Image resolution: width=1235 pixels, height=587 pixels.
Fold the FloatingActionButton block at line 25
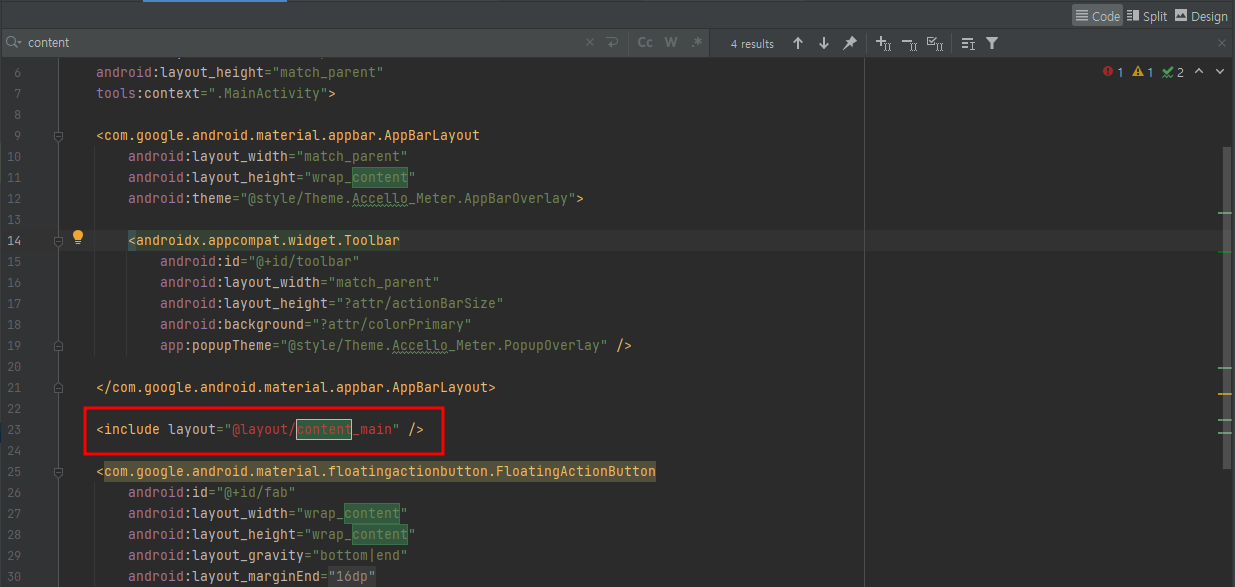[58, 471]
